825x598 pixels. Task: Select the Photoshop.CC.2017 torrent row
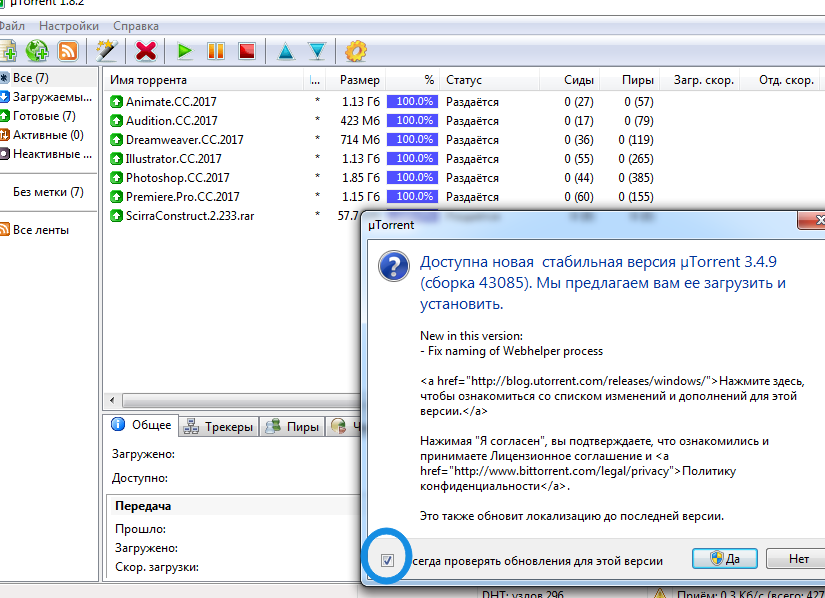[463, 178]
